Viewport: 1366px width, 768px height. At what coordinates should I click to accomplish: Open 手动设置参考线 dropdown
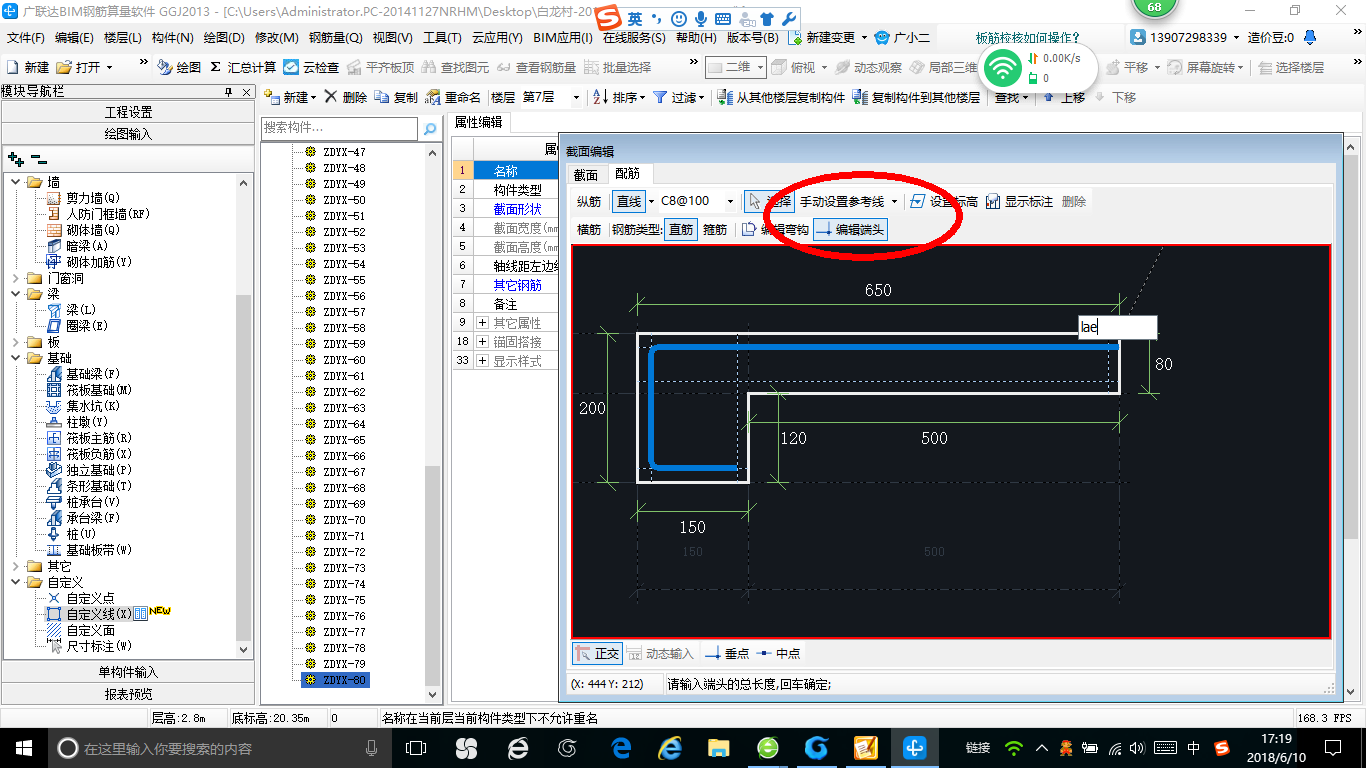click(894, 201)
